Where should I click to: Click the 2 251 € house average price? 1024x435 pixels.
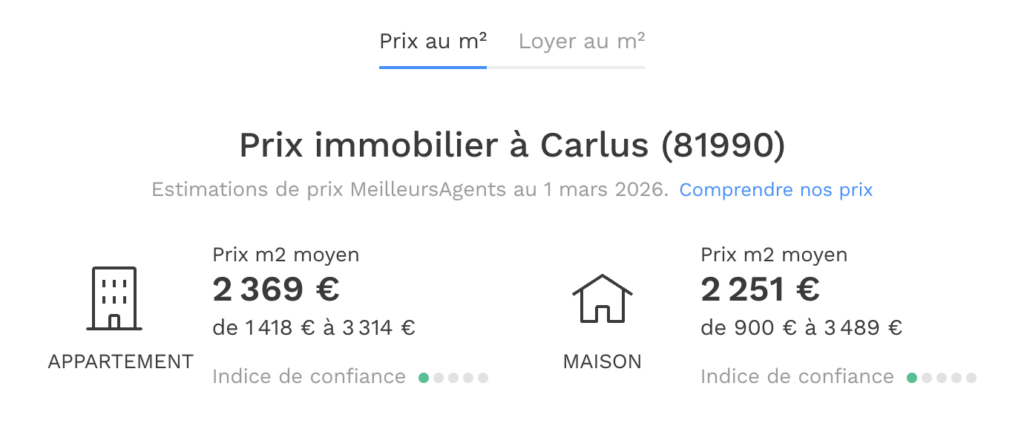point(760,289)
